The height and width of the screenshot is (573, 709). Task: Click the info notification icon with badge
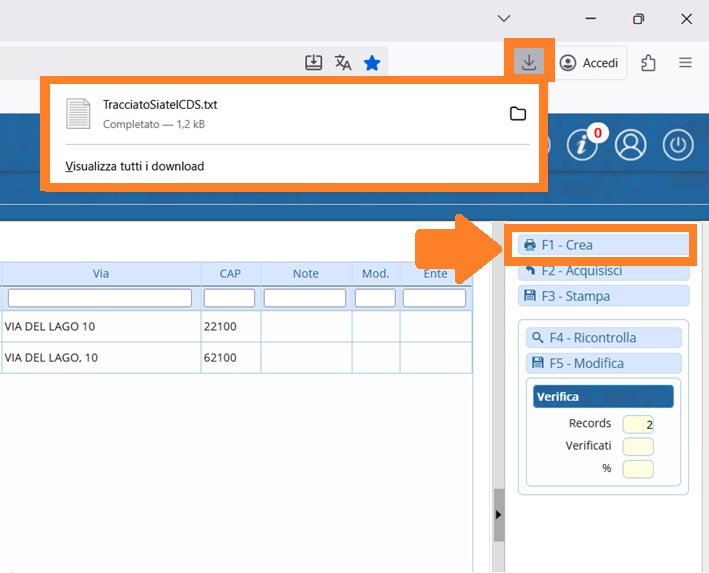[x=582, y=145]
